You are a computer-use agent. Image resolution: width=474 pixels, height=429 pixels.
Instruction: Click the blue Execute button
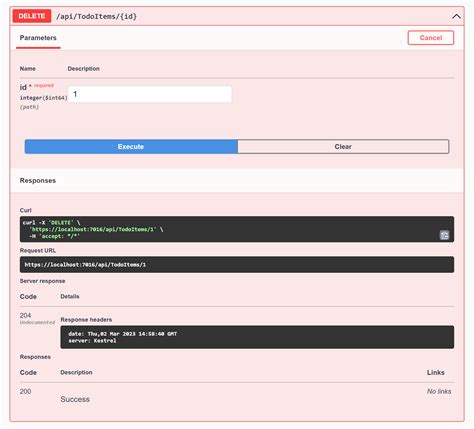point(131,147)
